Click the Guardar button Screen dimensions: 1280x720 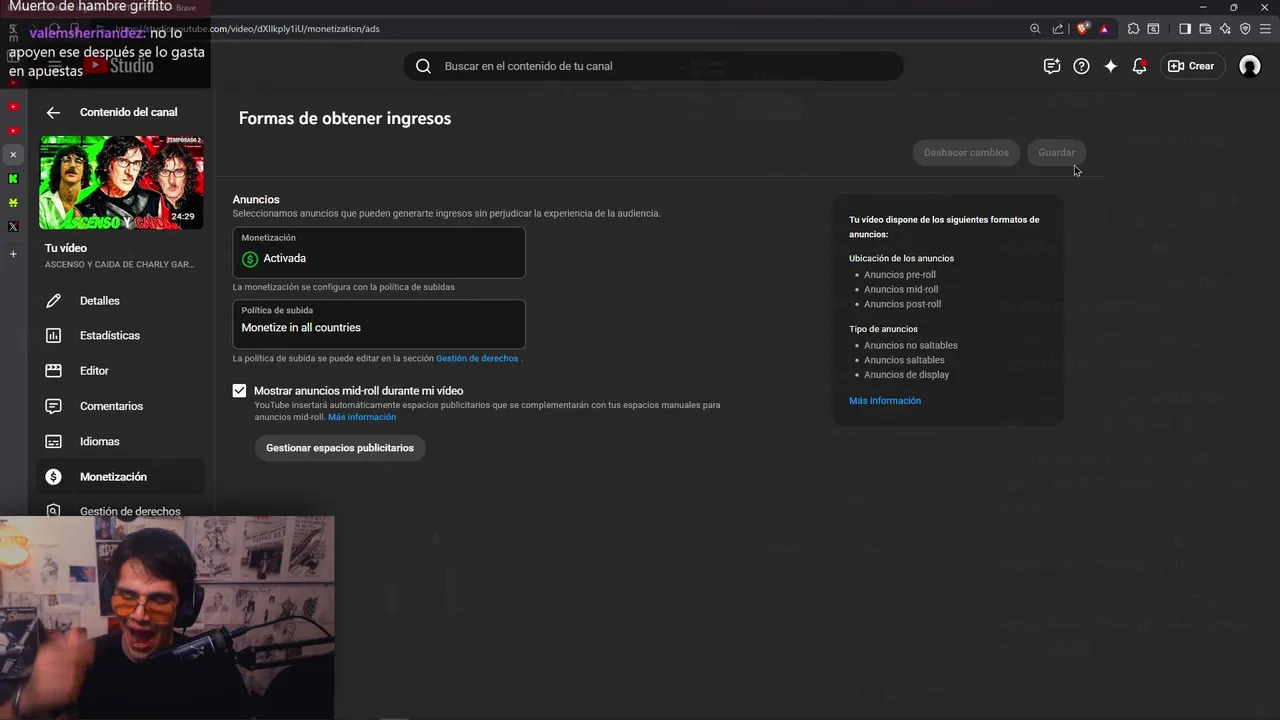(1056, 153)
